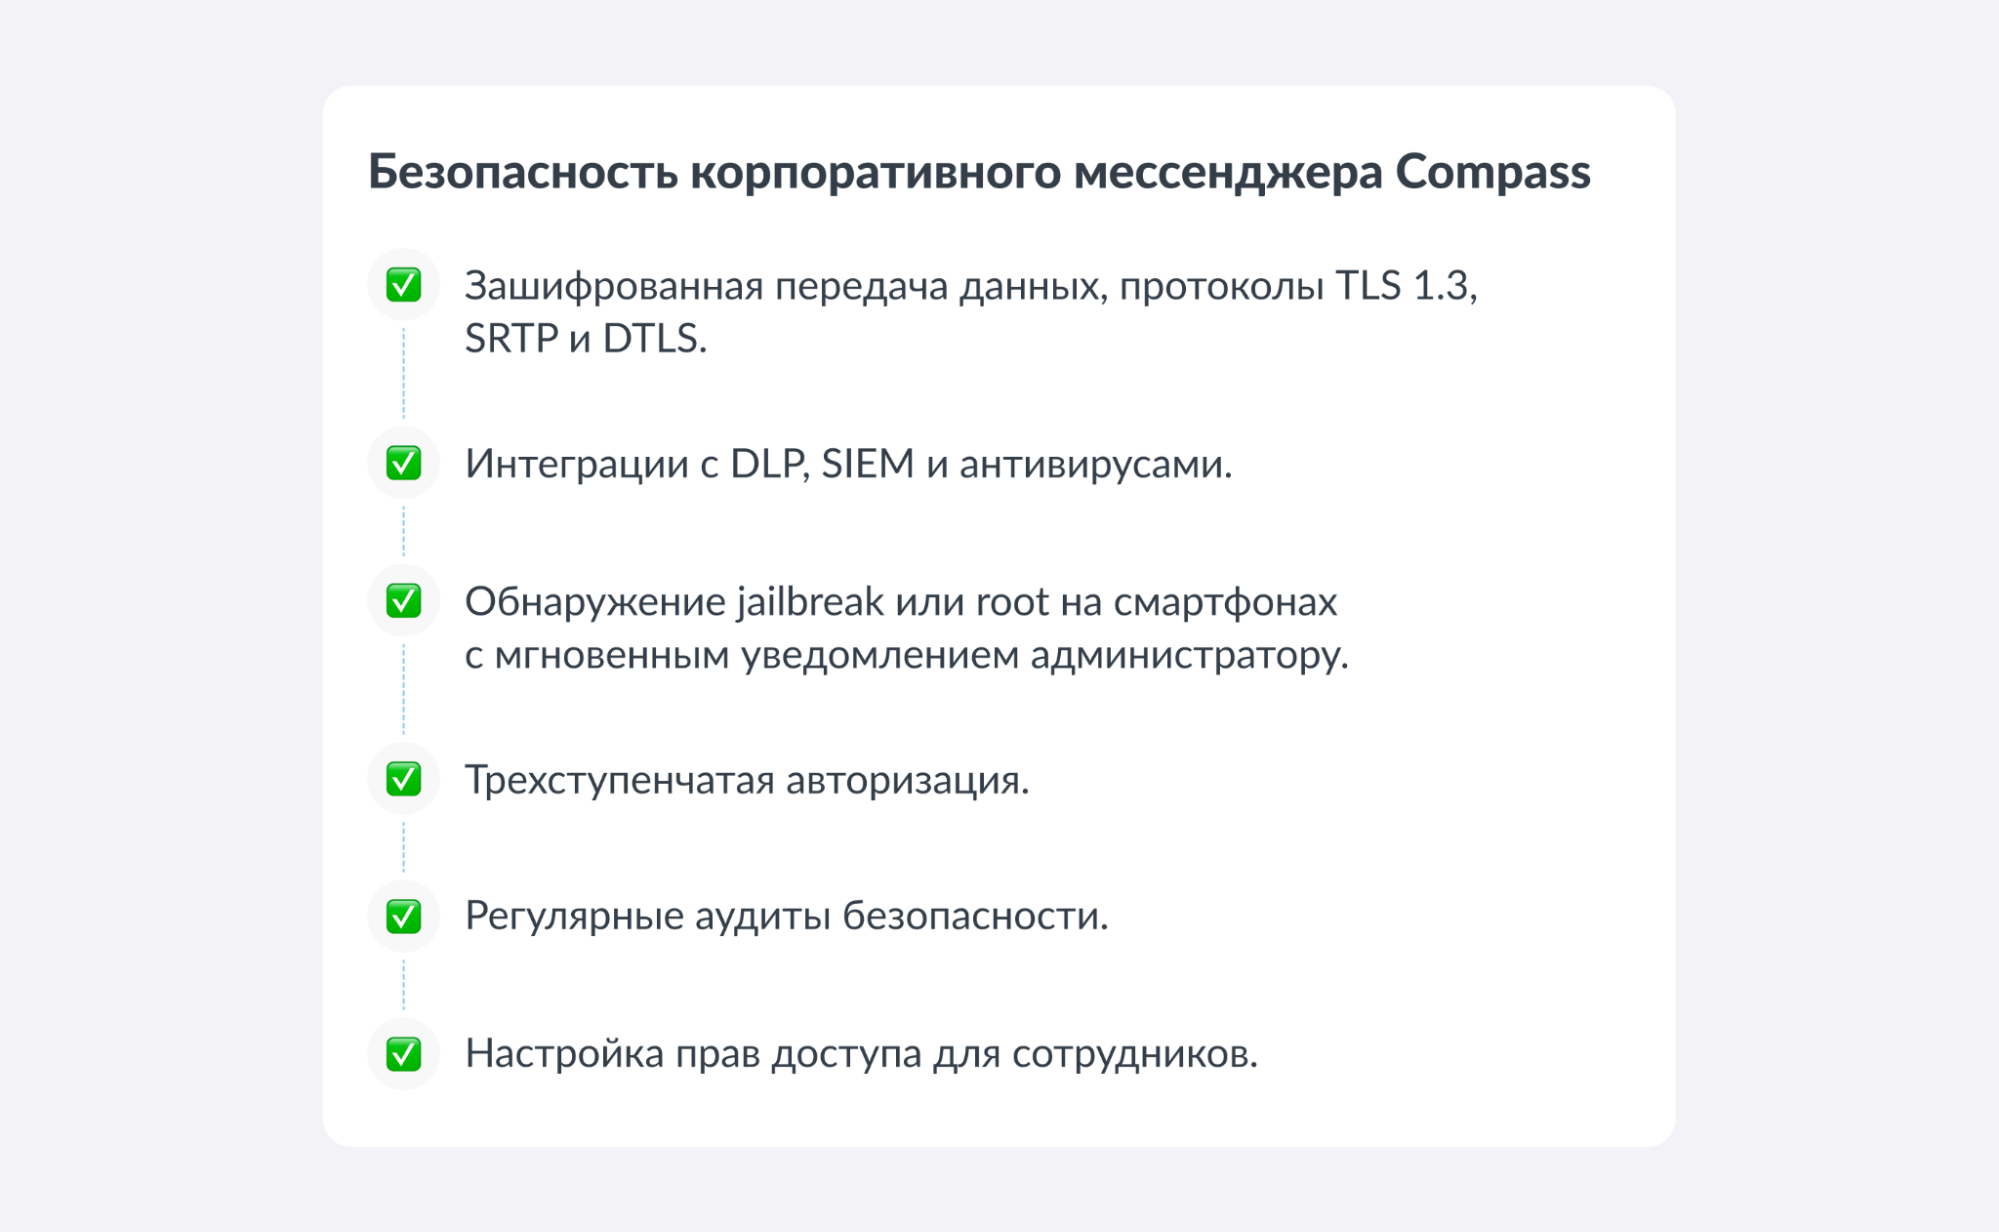Click the word 'смартфонах'
The image size is (1999, 1232).
pos(1225,602)
